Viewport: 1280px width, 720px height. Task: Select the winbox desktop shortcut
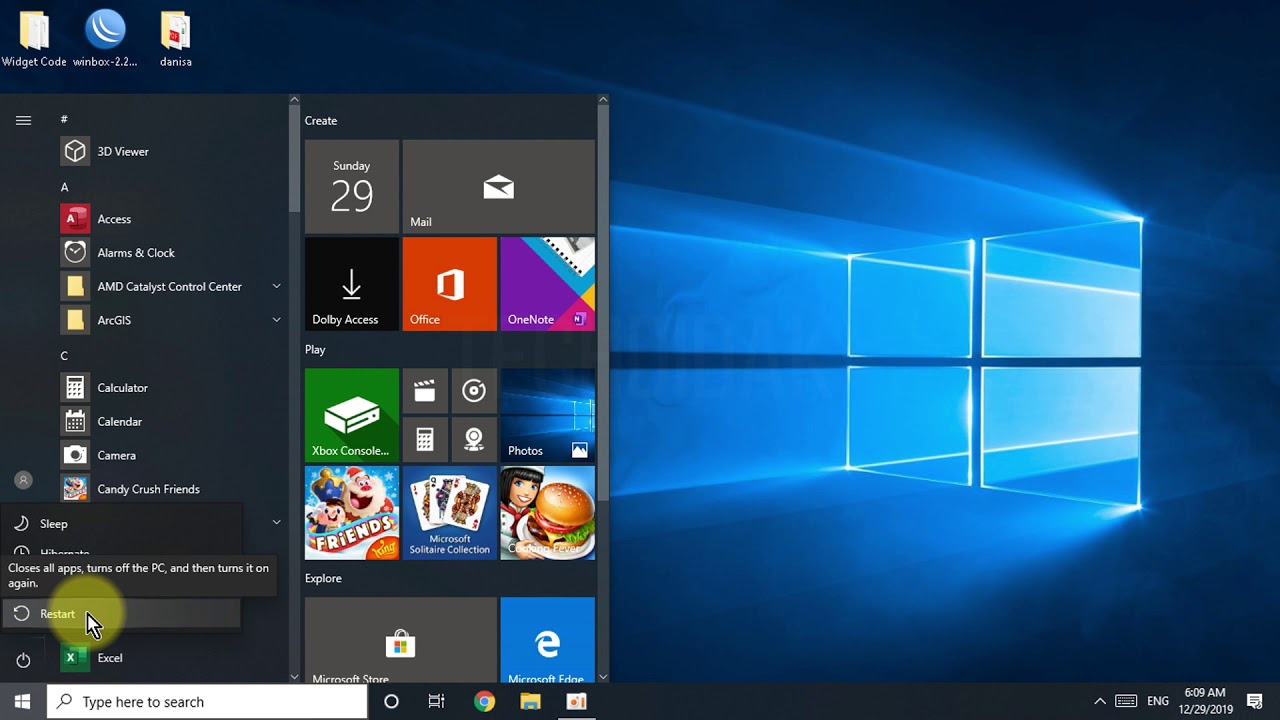(105, 40)
